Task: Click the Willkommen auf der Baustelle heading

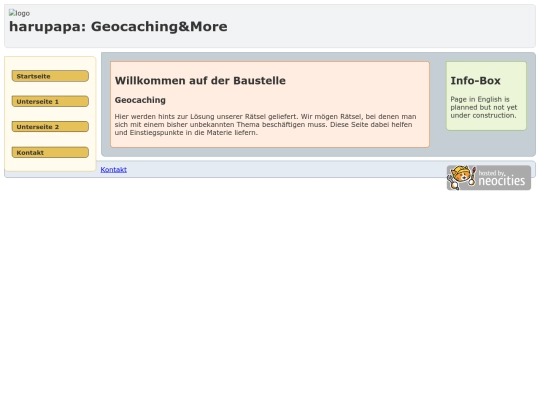Action: point(200,81)
